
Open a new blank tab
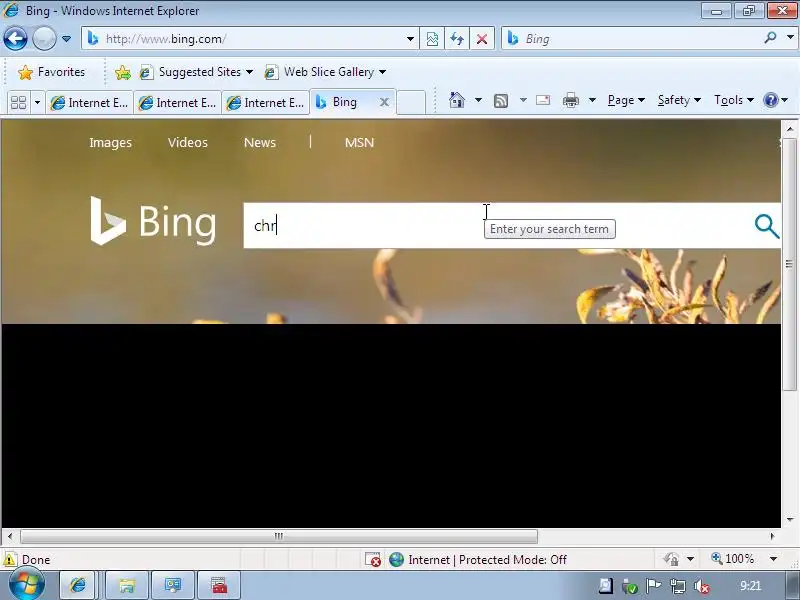pyautogui.click(x=411, y=102)
